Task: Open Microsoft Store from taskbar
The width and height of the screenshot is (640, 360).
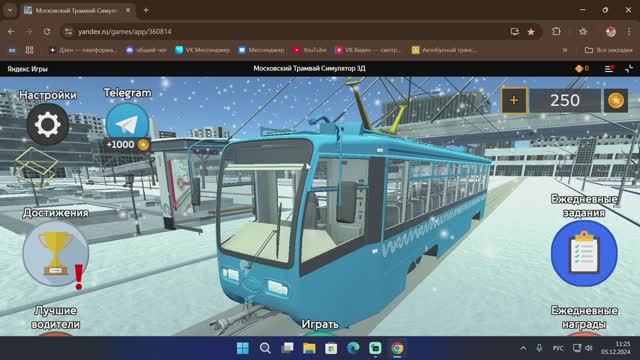Action: pos(331,348)
